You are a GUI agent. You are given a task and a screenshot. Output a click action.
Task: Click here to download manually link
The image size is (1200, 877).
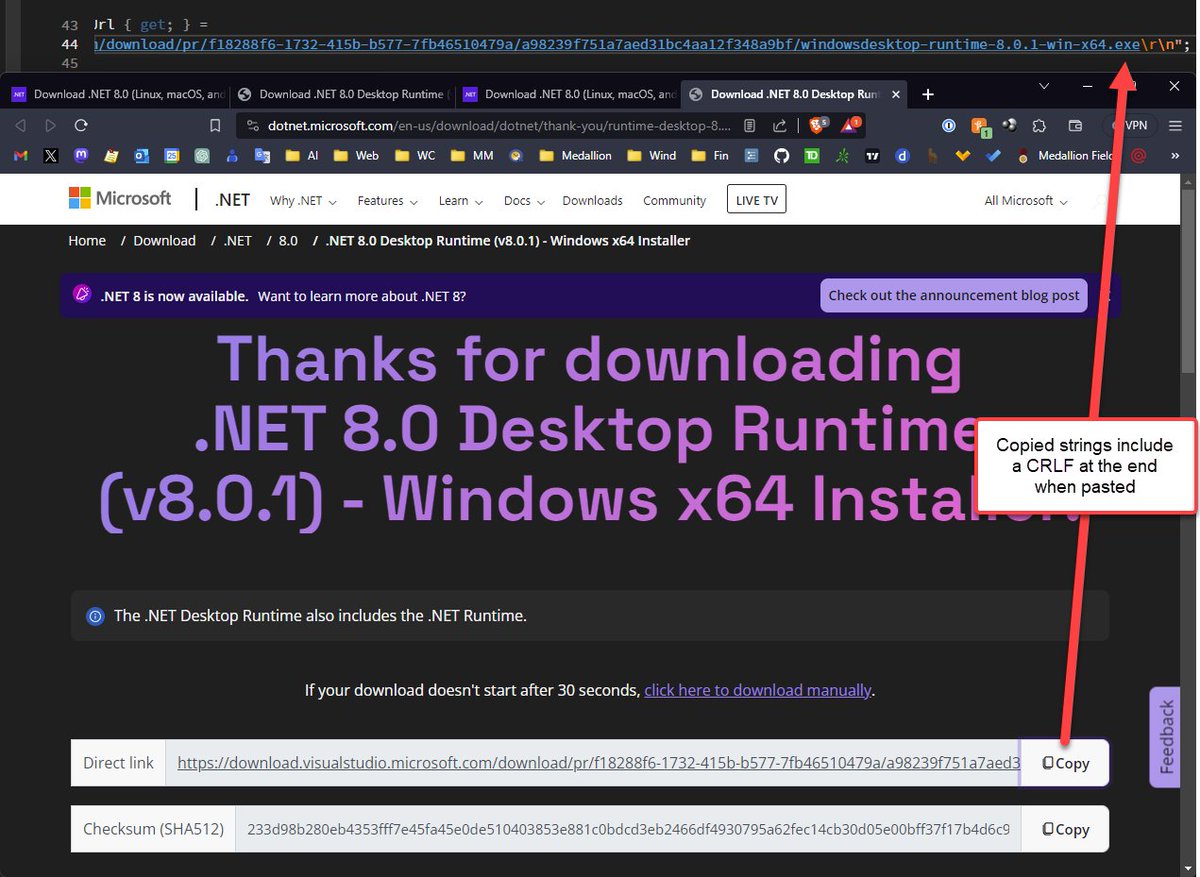tap(758, 690)
